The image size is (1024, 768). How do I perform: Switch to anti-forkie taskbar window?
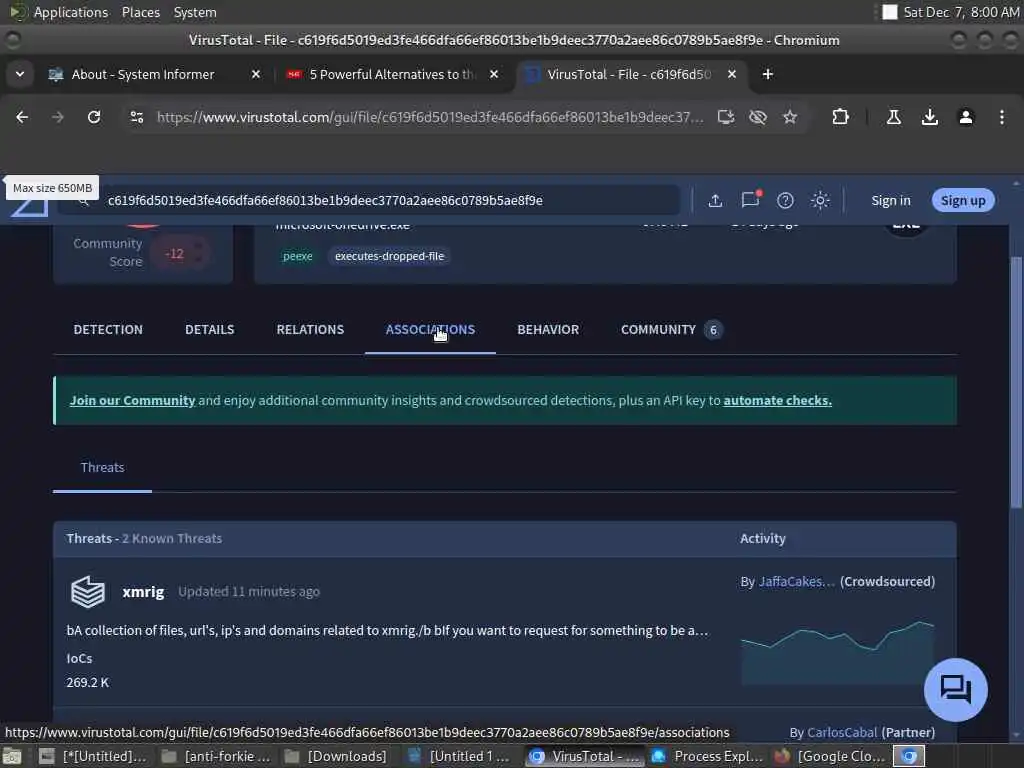(216, 756)
